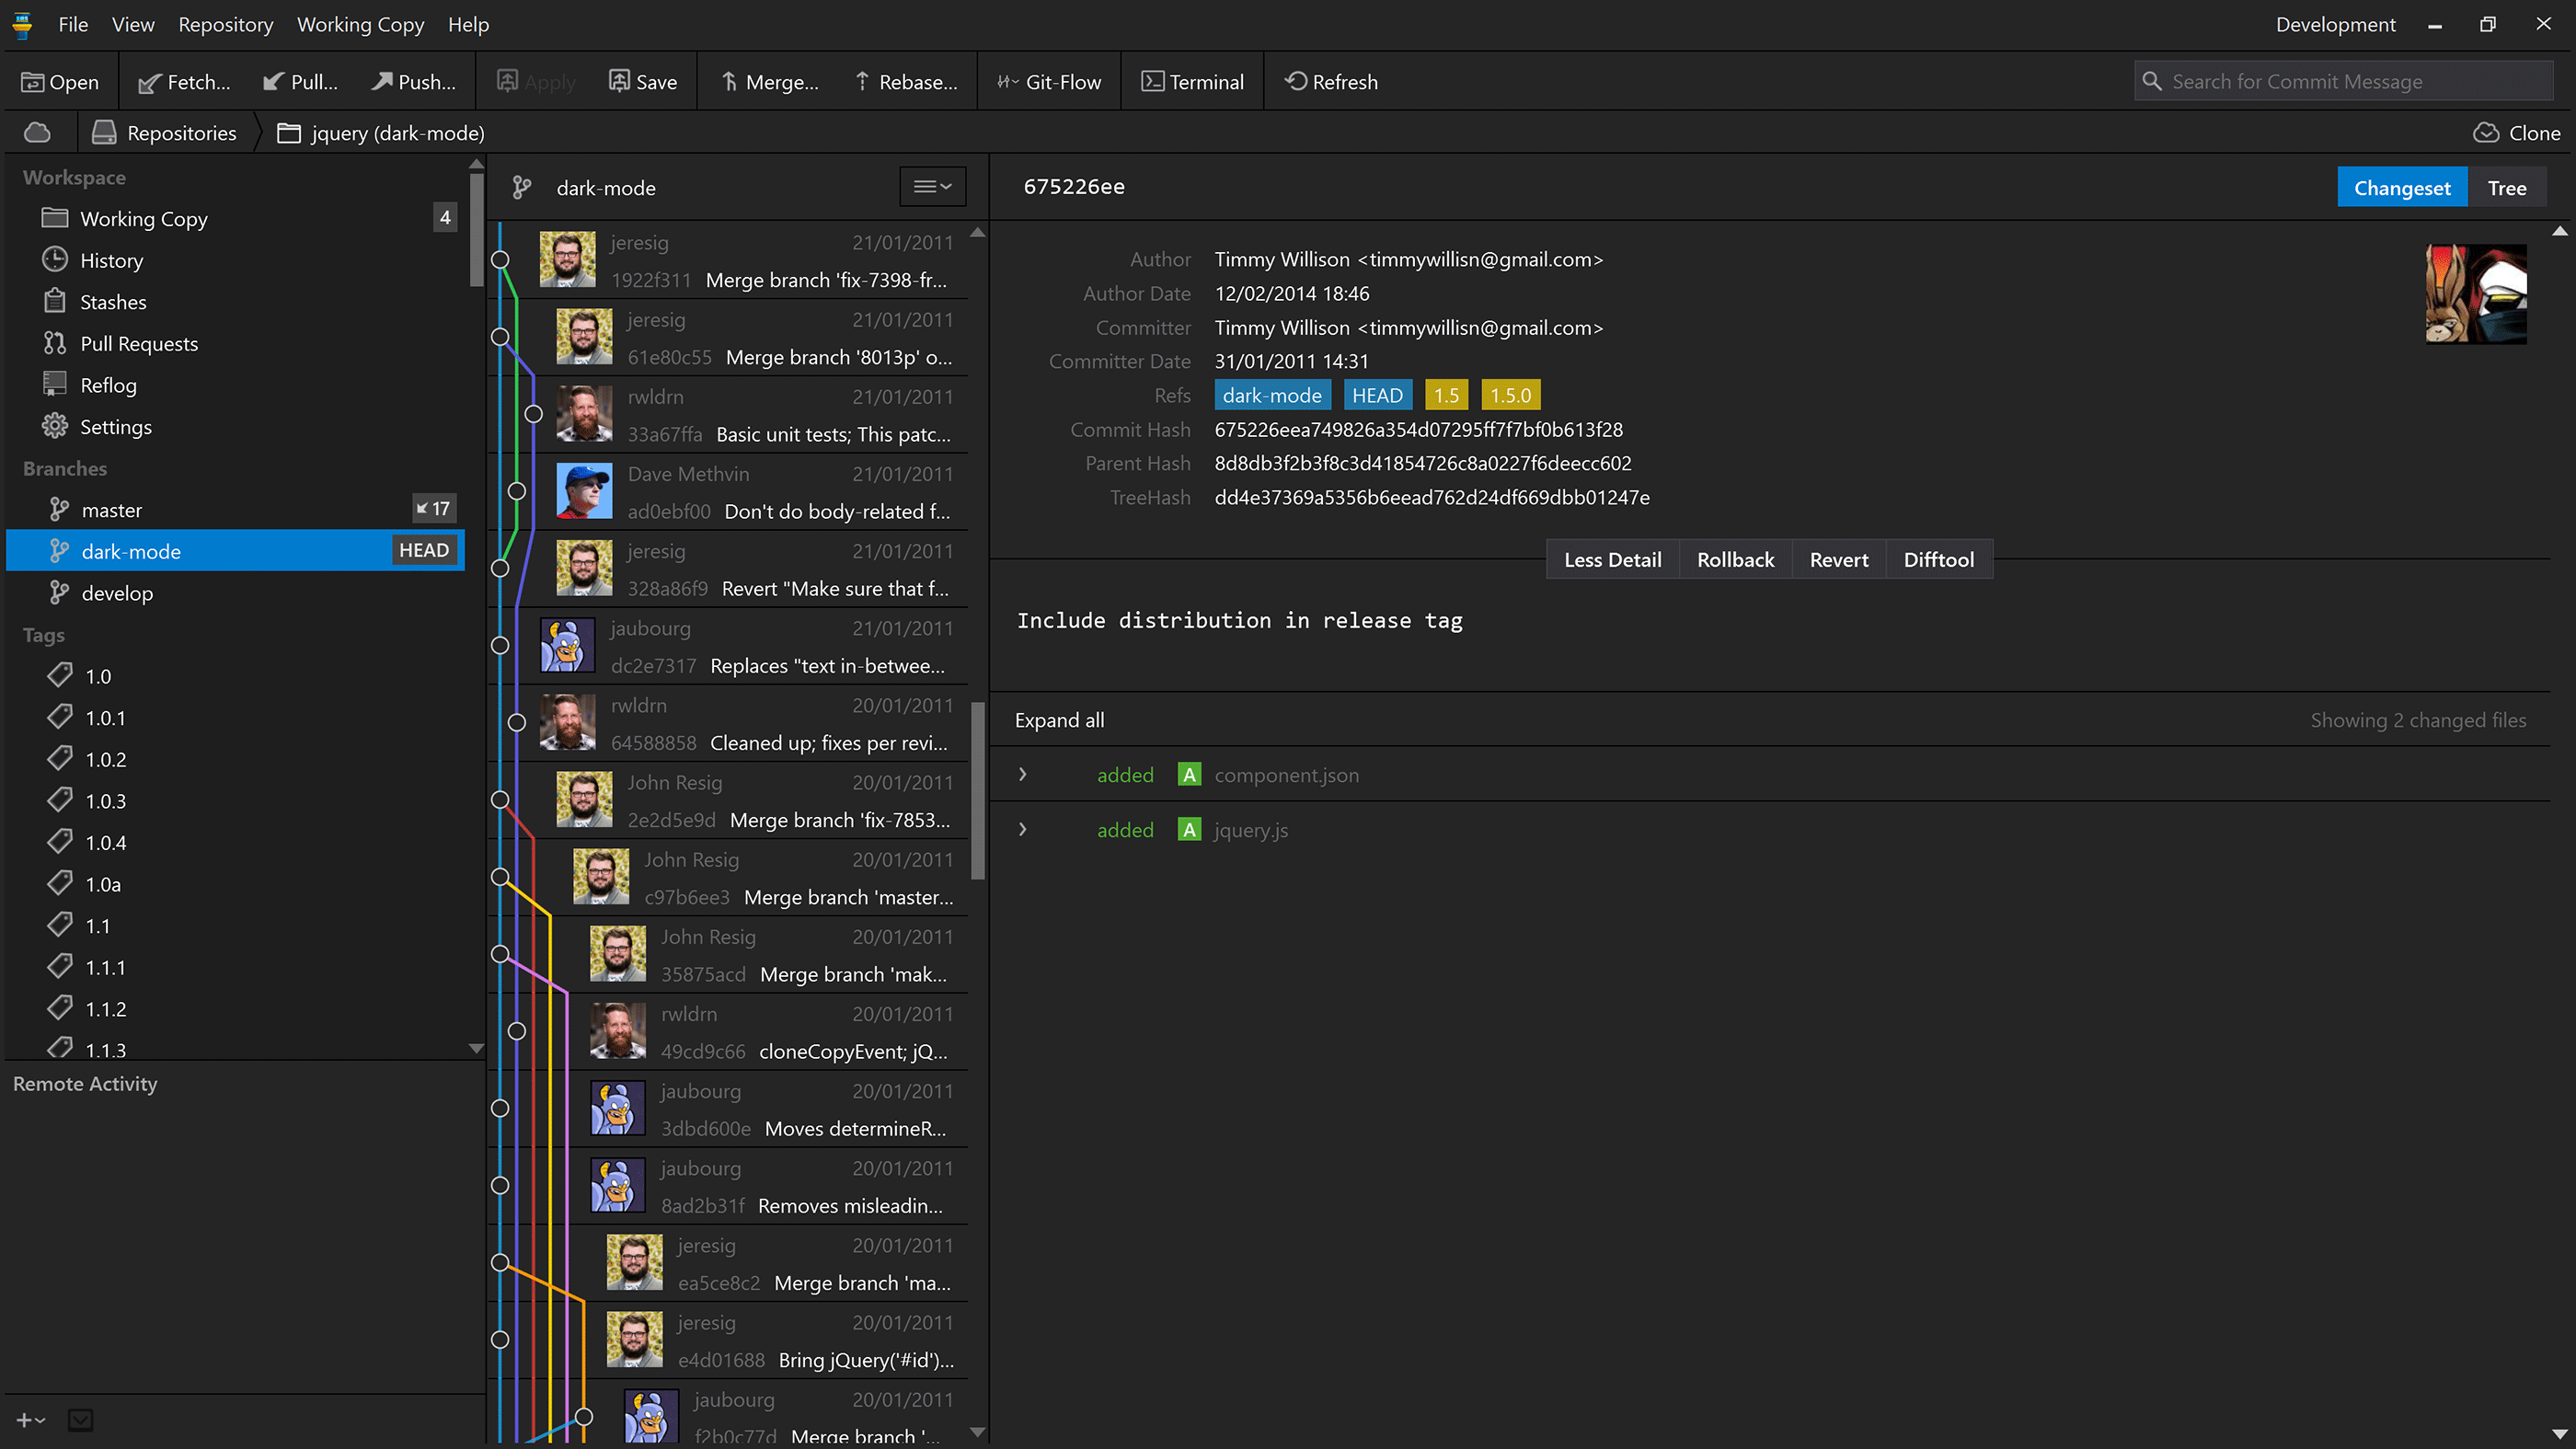Open Reflog from the sidebar

click(x=107, y=385)
